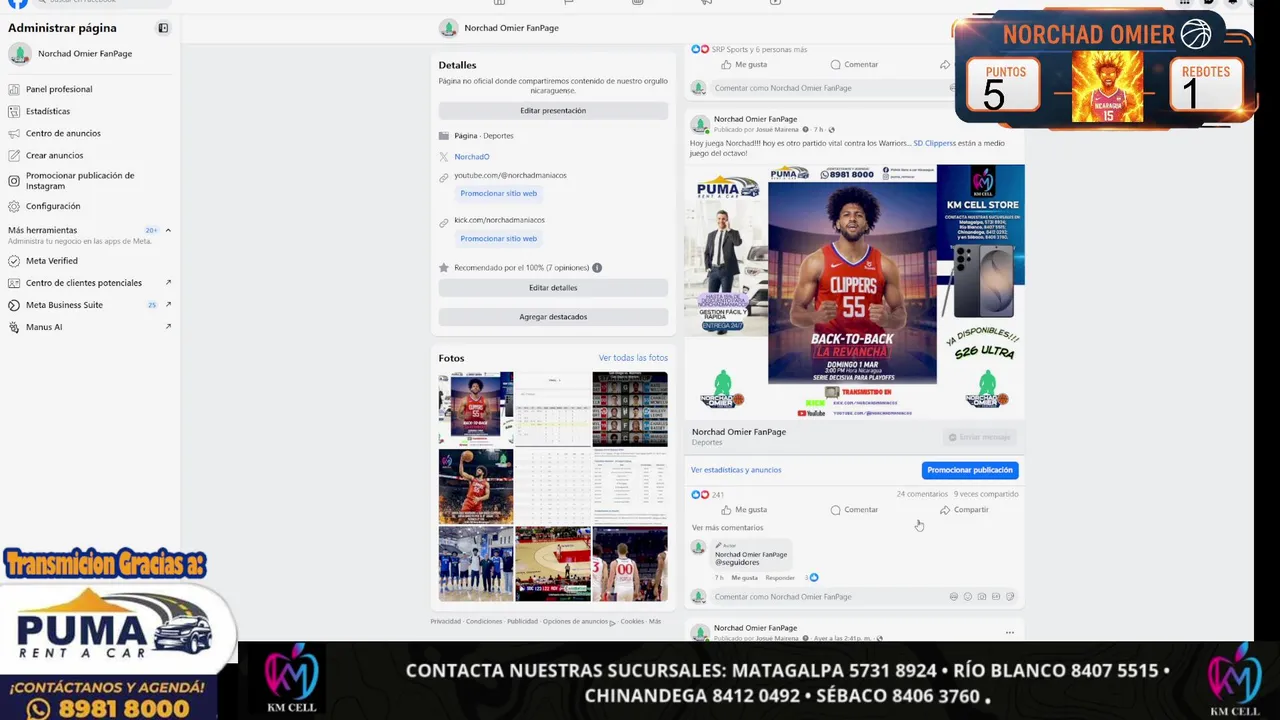Open the 9 veces compartido link
This screenshot has height=720, width=1280.
[986, 494]
